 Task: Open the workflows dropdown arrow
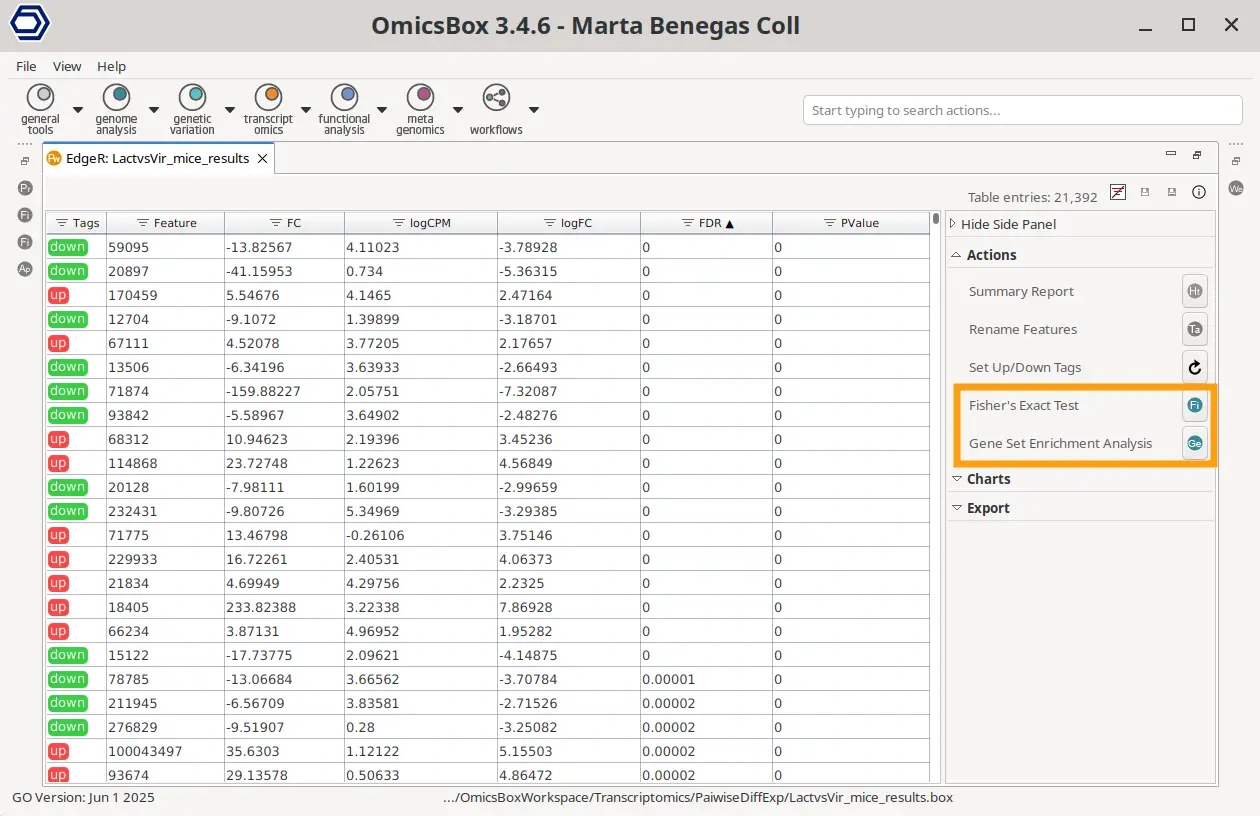click(534, 110)
